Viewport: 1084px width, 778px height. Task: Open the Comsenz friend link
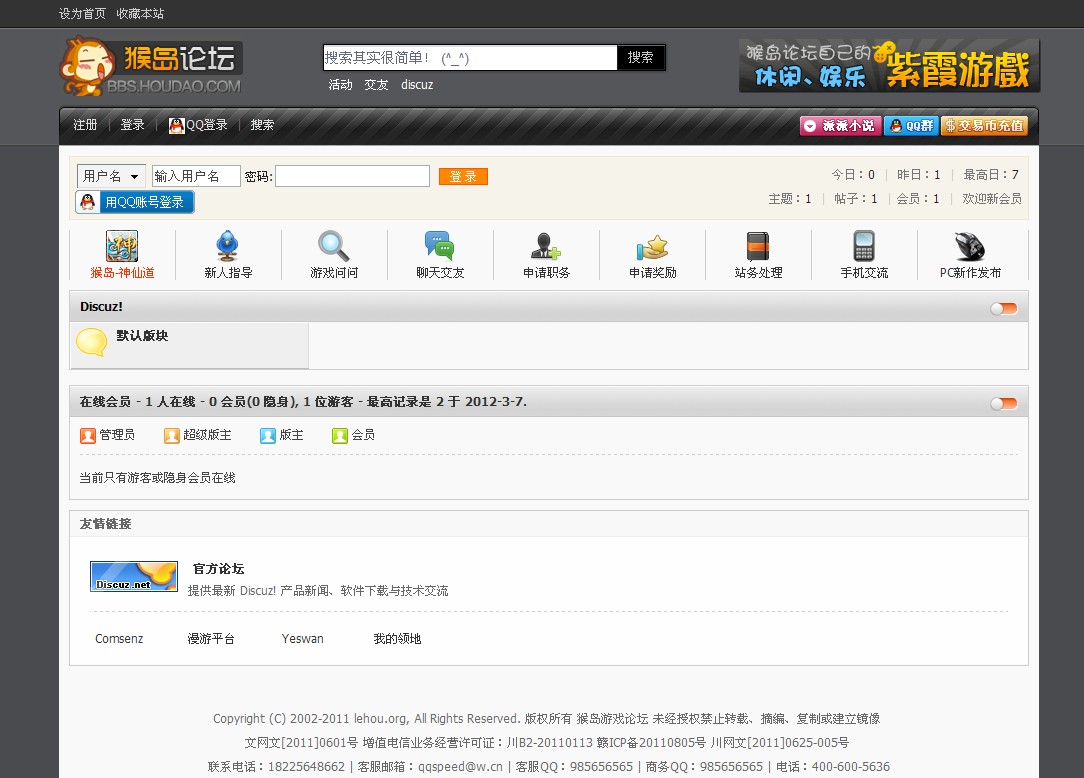tap(119, 638)
